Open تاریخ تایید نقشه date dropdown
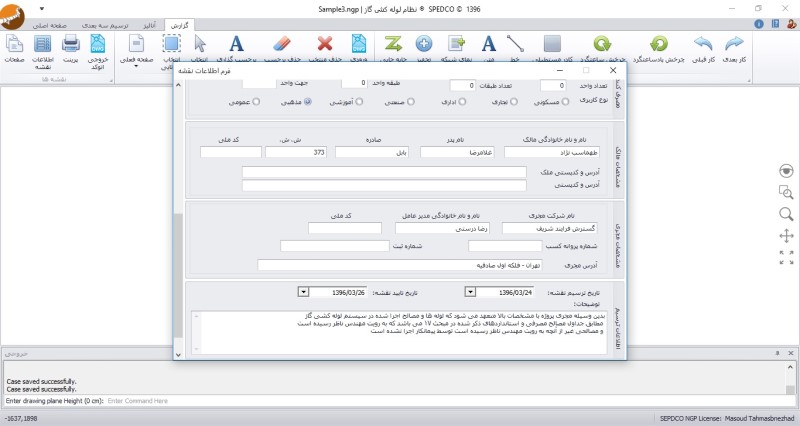 [303, 292]
